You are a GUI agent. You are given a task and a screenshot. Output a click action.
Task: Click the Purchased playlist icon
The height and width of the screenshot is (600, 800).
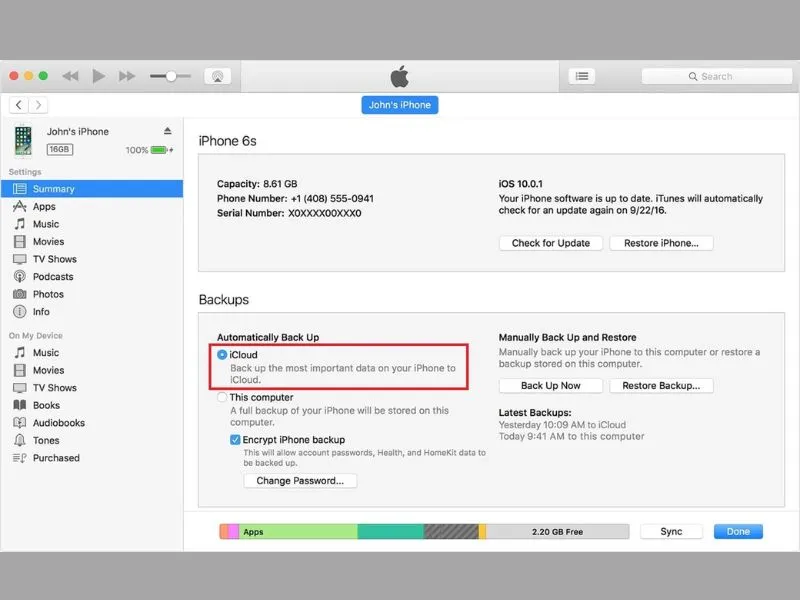click(19, 458)
